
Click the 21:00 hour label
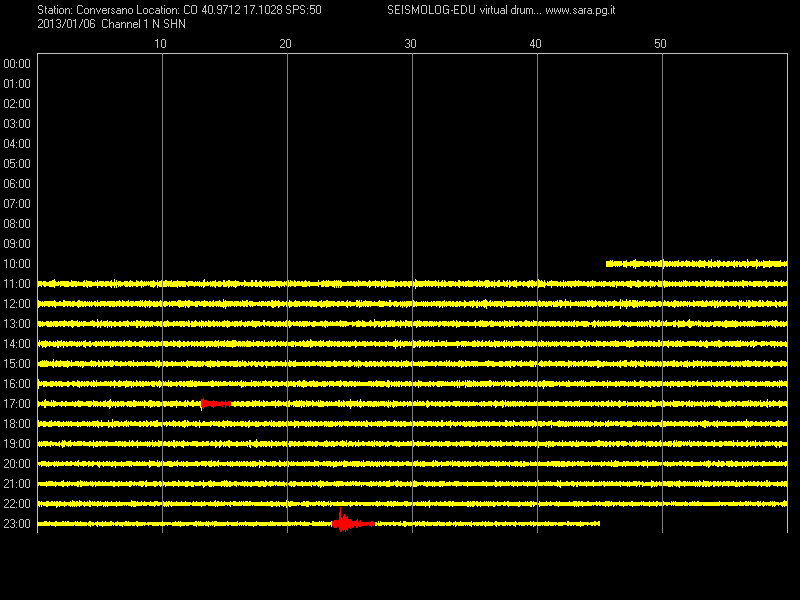coord(17,484)
